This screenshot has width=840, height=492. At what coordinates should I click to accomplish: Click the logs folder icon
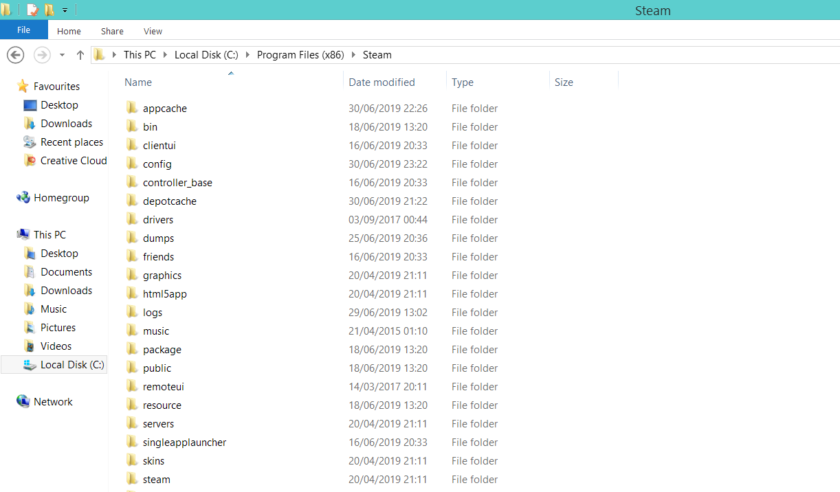[x=132, y=312]
